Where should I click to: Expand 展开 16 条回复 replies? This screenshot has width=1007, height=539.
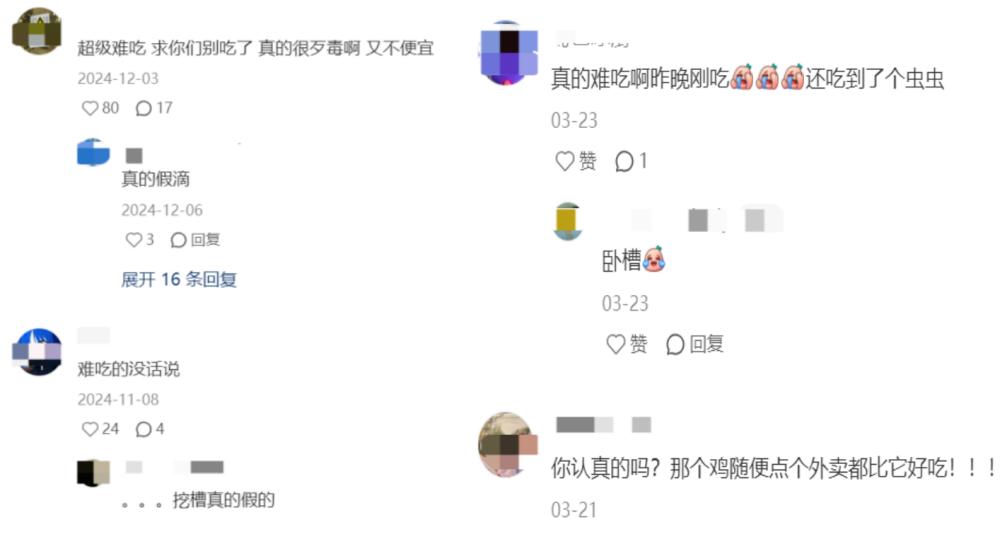click(x=179, y=279)
